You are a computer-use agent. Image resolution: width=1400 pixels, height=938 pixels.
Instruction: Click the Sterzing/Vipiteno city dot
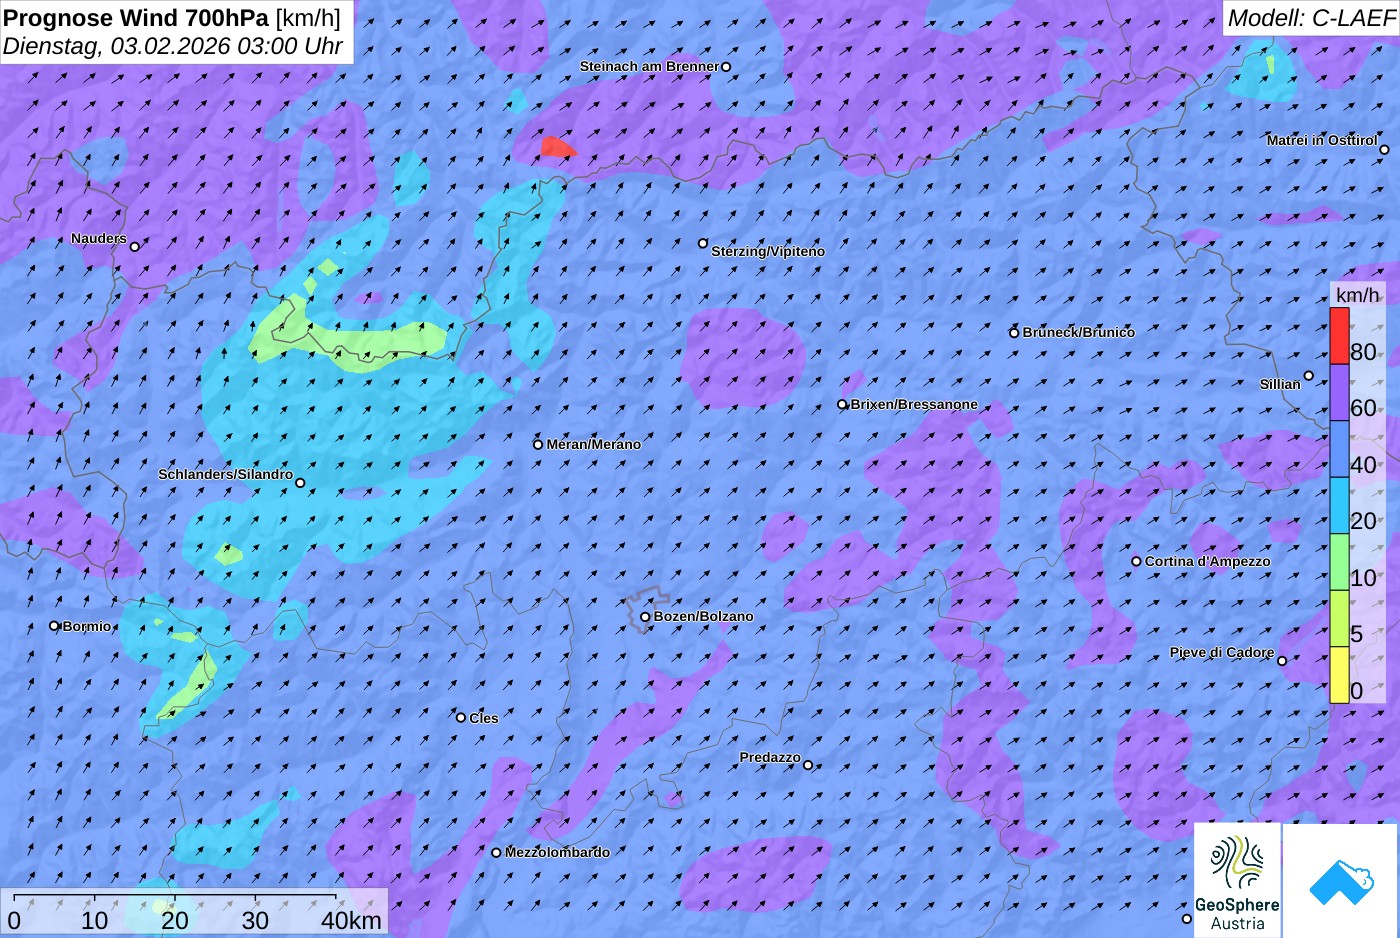pos(703,243)
